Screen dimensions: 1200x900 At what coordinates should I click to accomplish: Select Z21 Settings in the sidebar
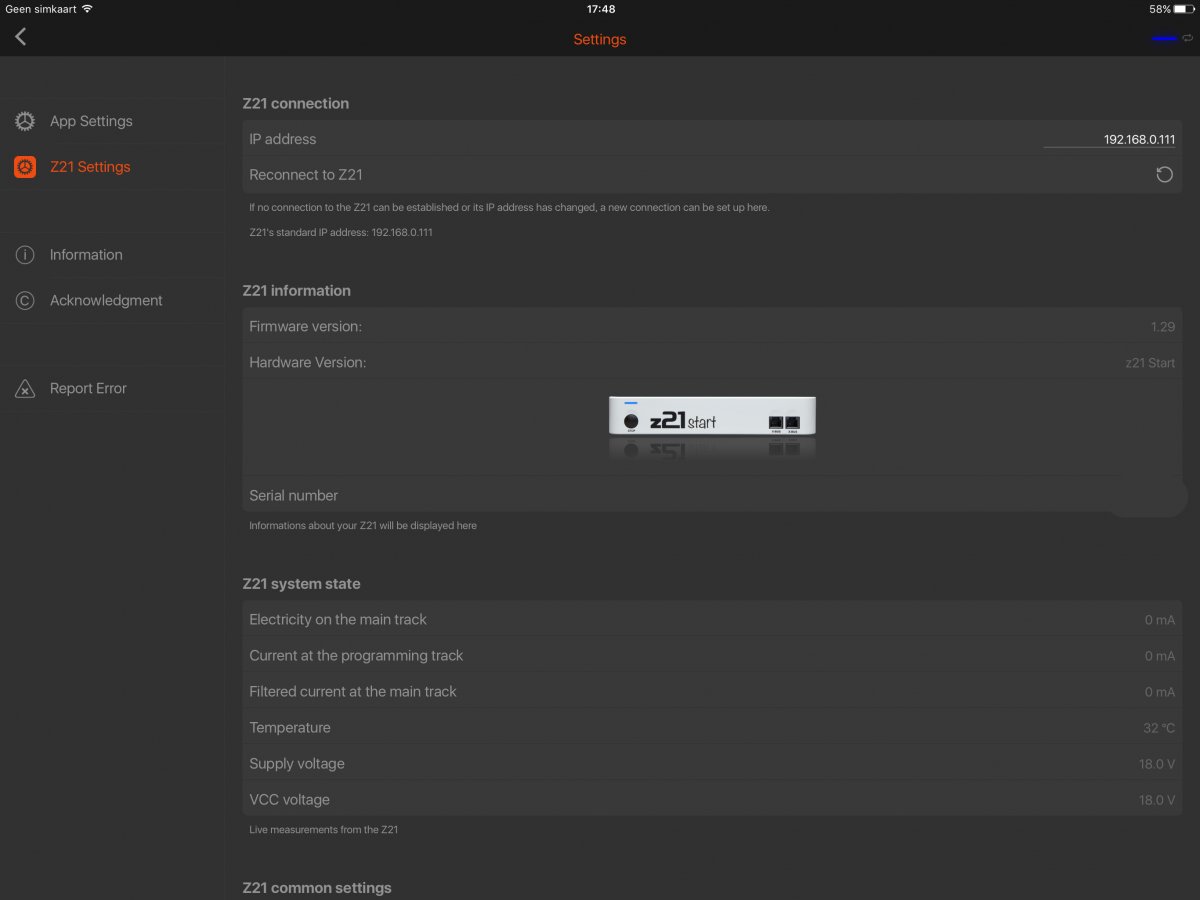coord(112,167)
